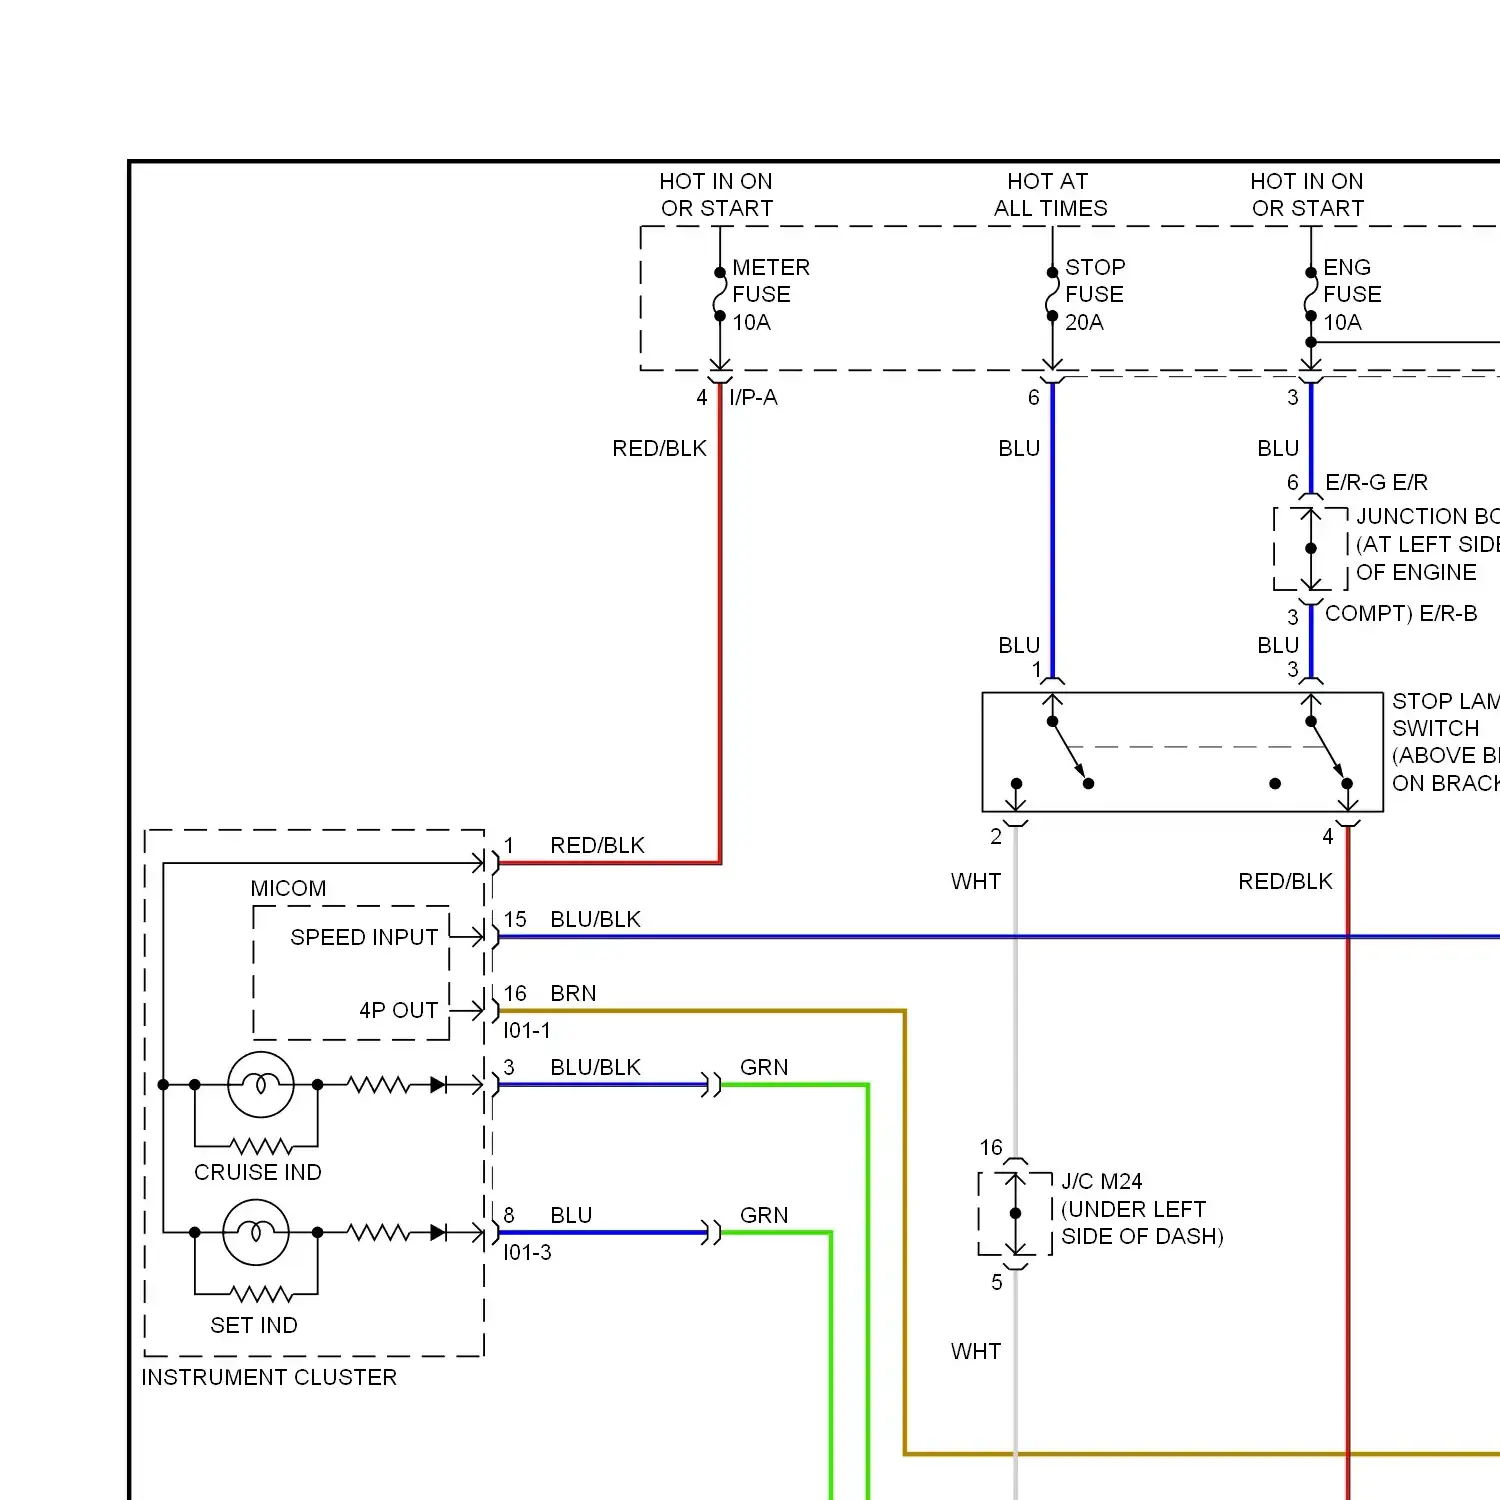Click the RED/BLK label at cluster pin 1
The image size is (1500, 1500).
click(x=597, y=845)
